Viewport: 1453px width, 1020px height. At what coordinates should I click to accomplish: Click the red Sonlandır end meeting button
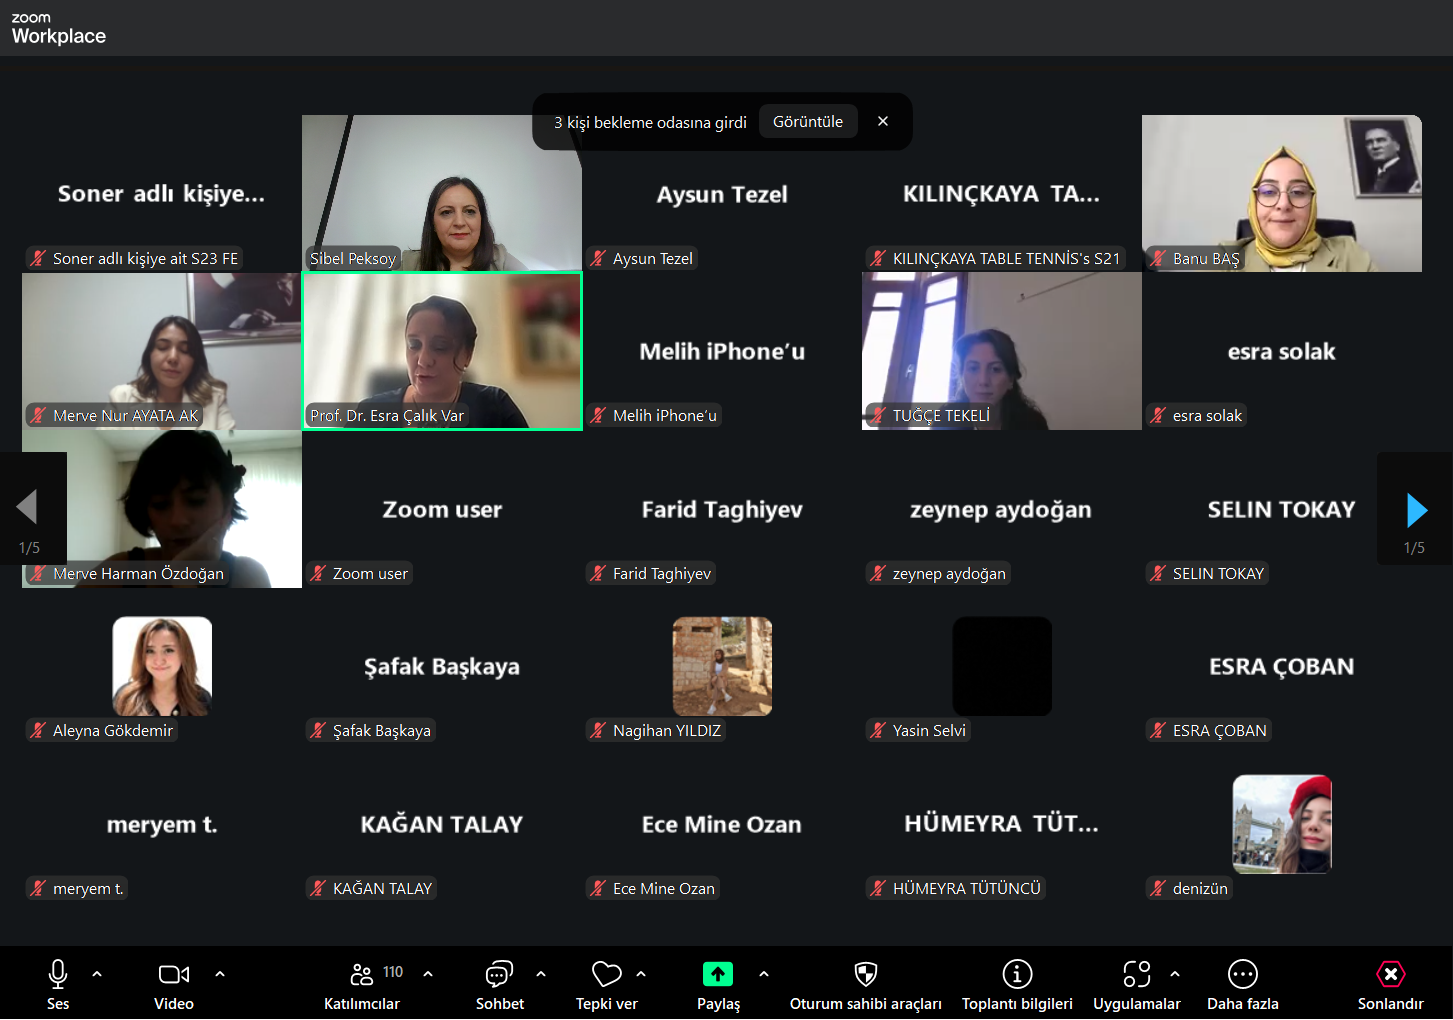click(x=1390, y=974)
